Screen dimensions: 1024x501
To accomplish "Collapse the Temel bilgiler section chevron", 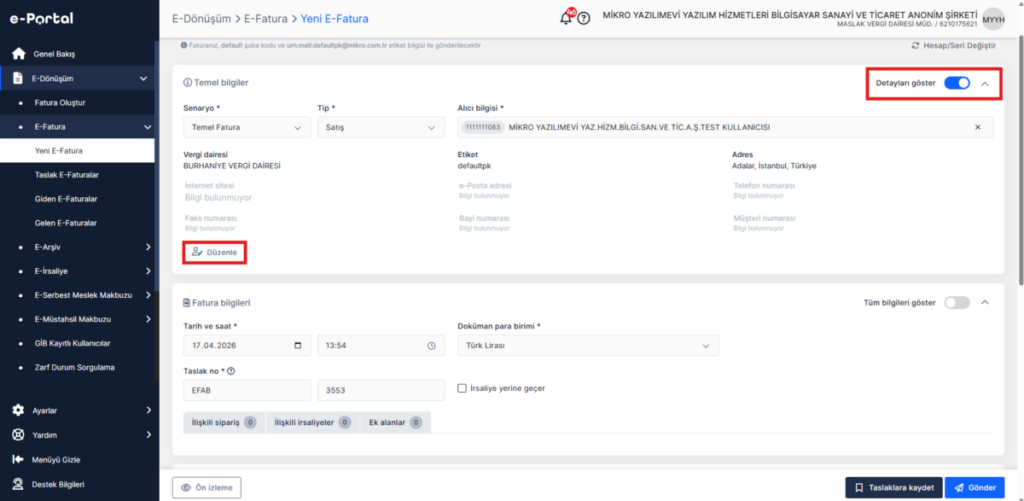I will point(985,84).
